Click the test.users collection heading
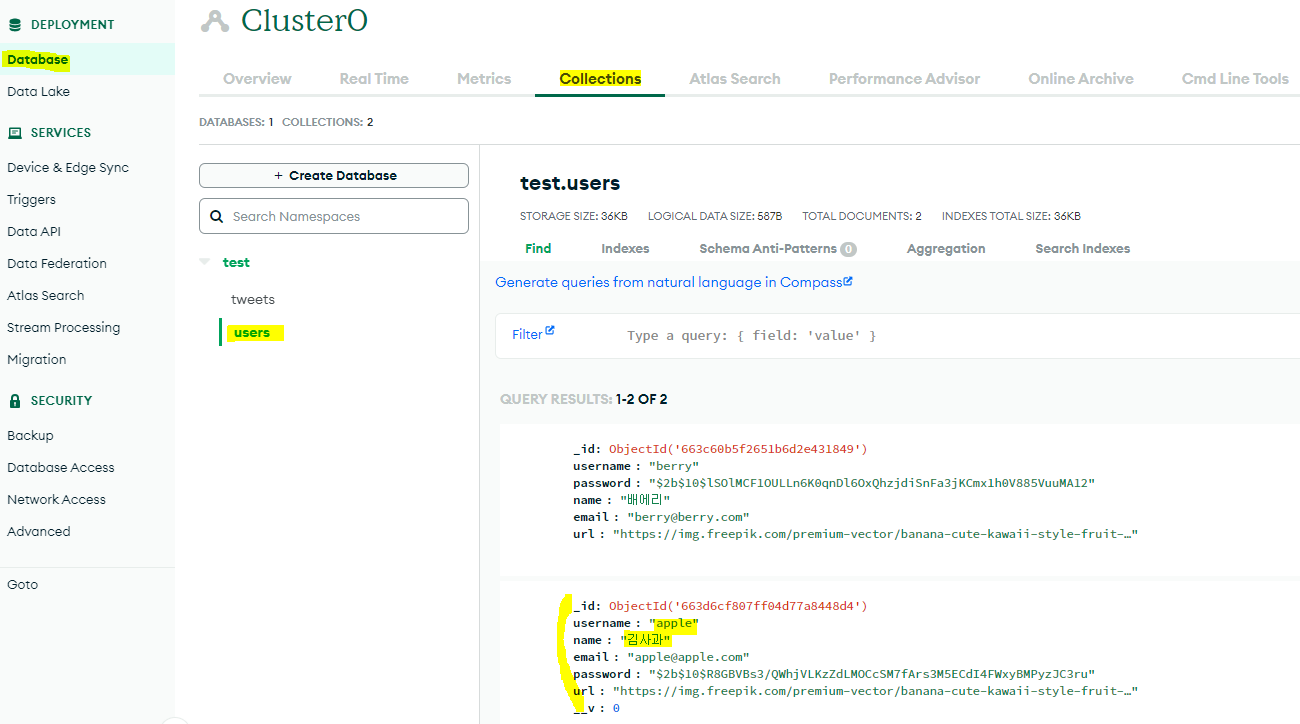The width and height of the screenshot is (1300, 724). pos(570,183)
